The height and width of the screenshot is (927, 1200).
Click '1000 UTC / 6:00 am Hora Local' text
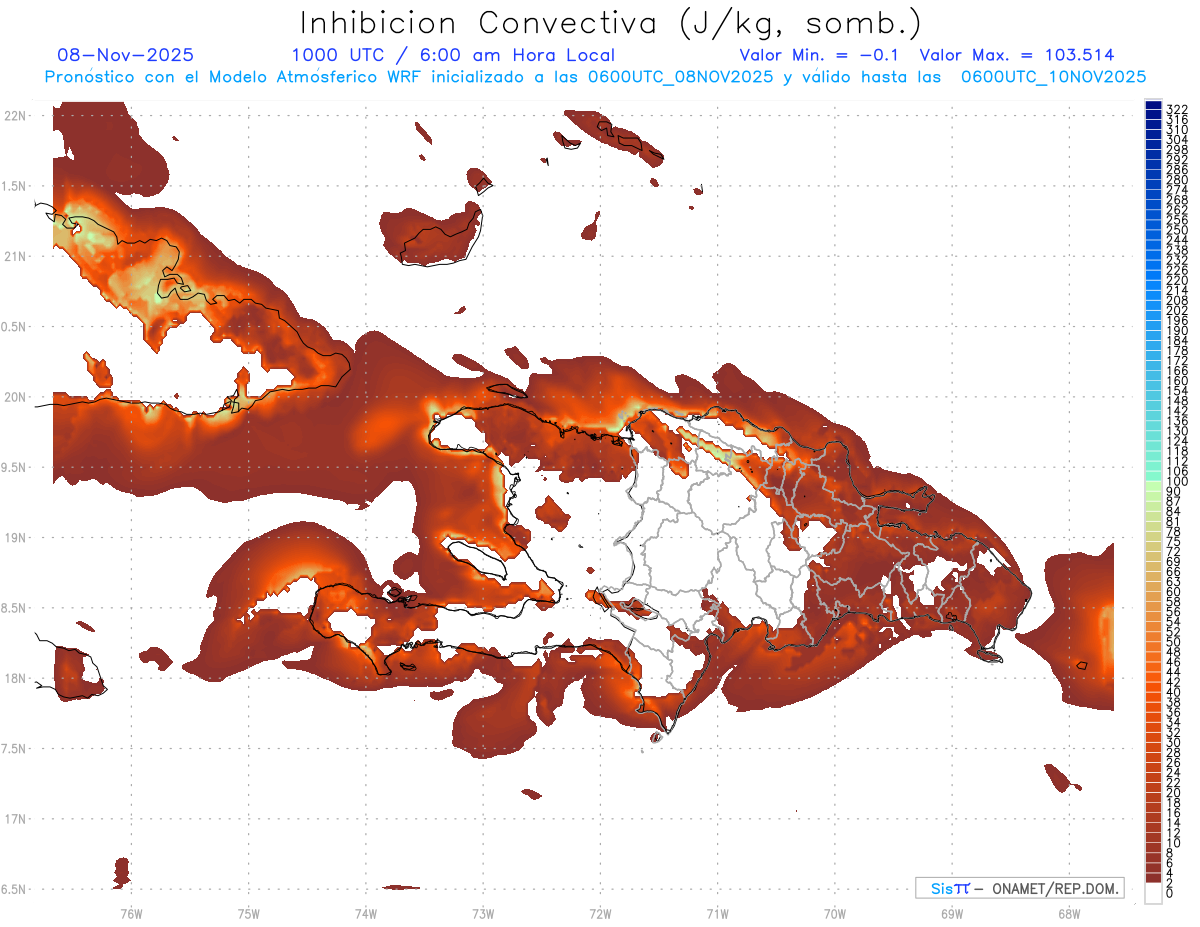point(452,55)
